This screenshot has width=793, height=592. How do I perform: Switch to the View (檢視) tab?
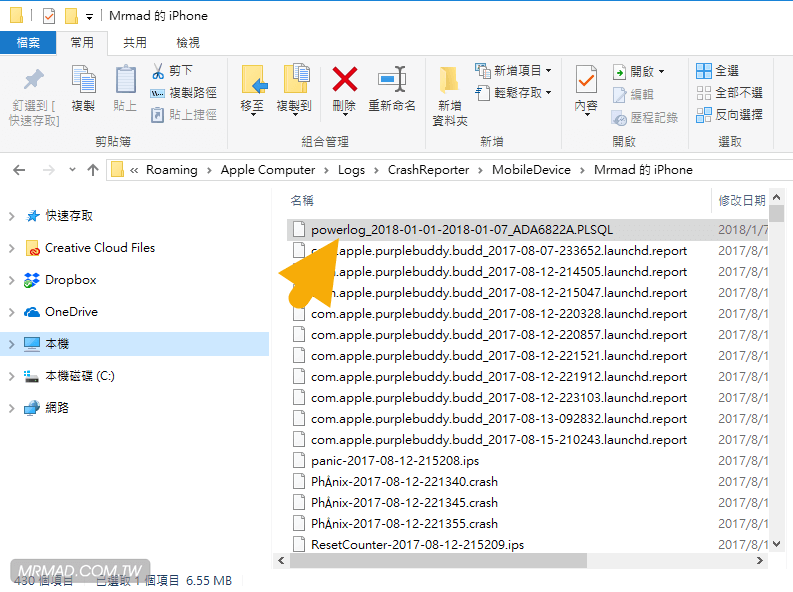tap(188, 43)
